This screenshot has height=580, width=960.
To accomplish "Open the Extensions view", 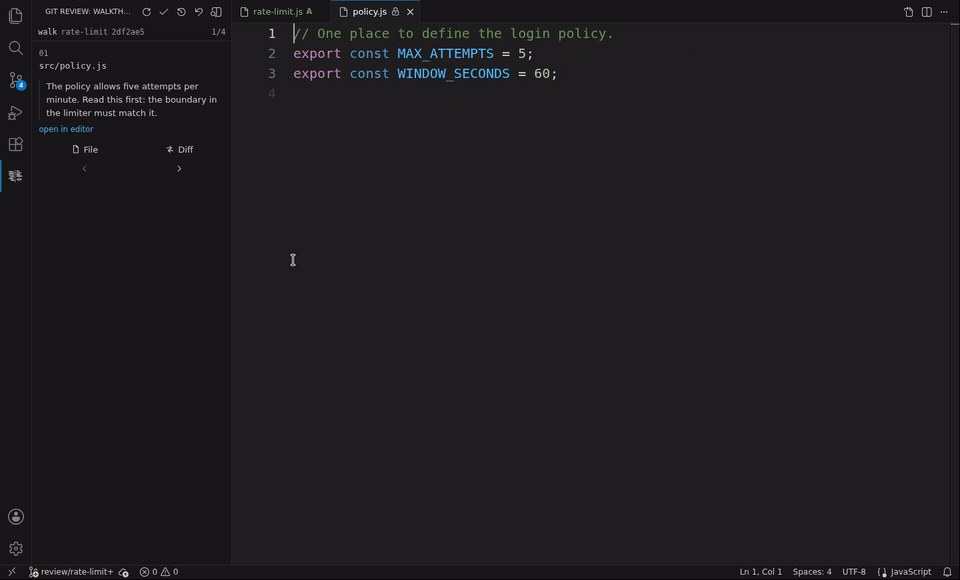I will pos(16,144).
